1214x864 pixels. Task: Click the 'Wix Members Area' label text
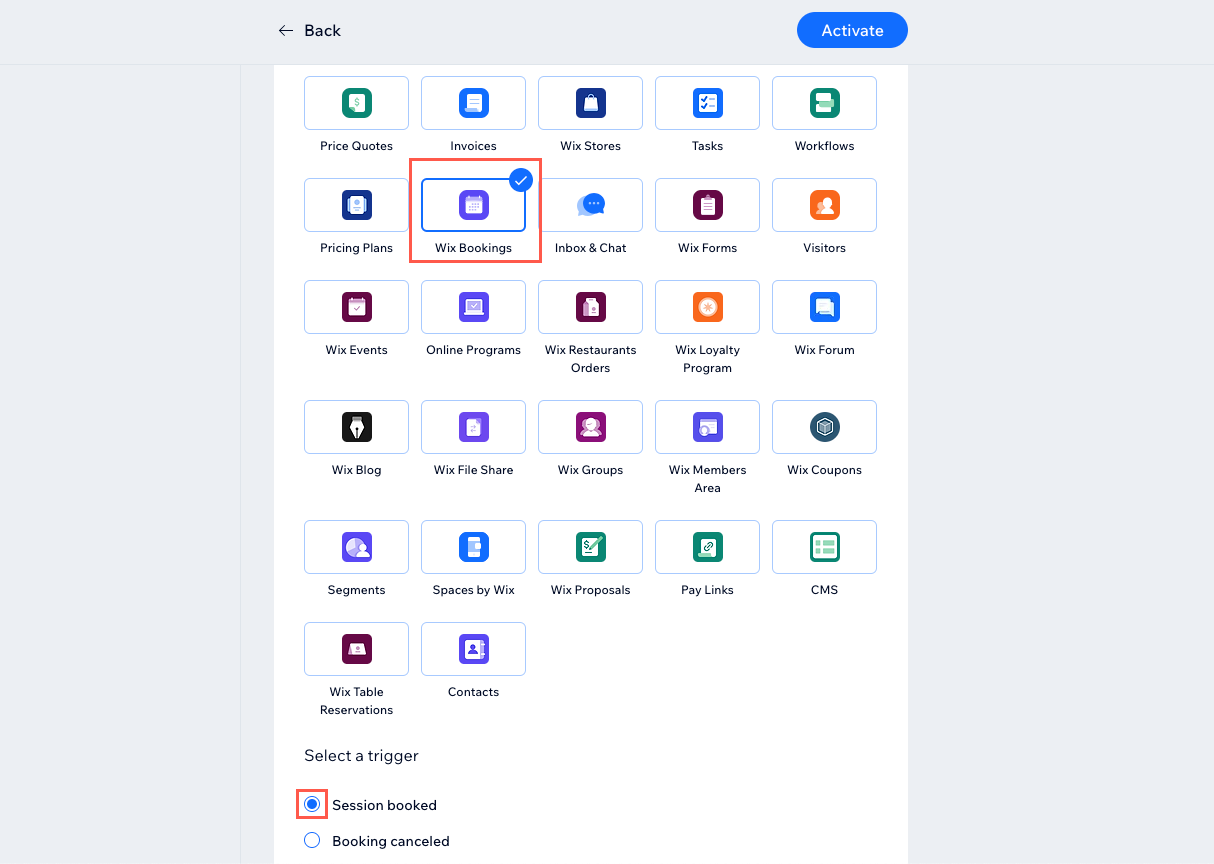coord(707,479)
